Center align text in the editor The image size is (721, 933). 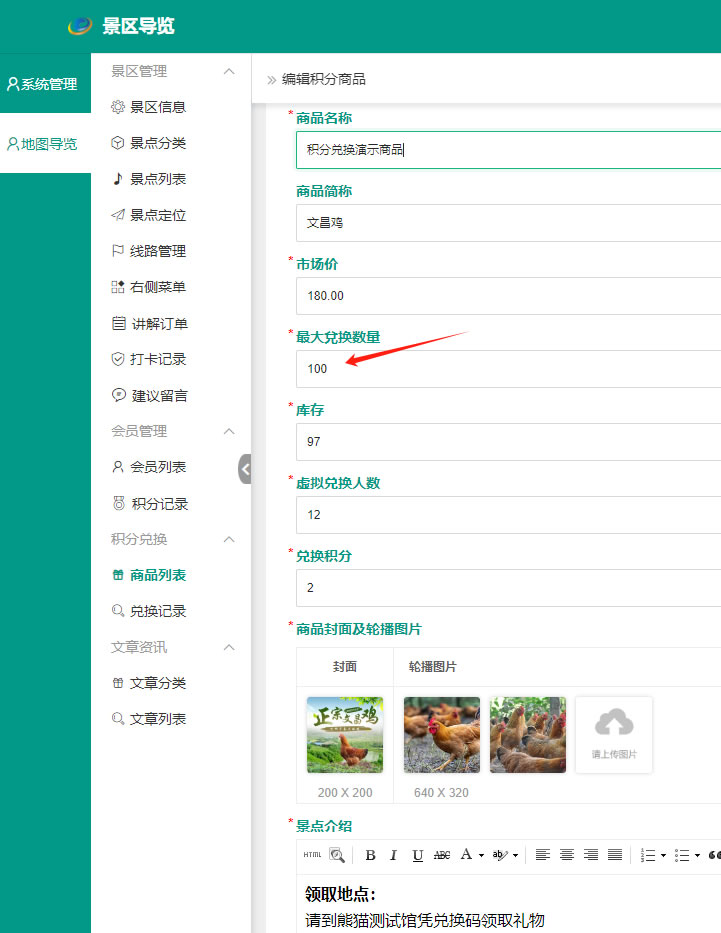567,855
